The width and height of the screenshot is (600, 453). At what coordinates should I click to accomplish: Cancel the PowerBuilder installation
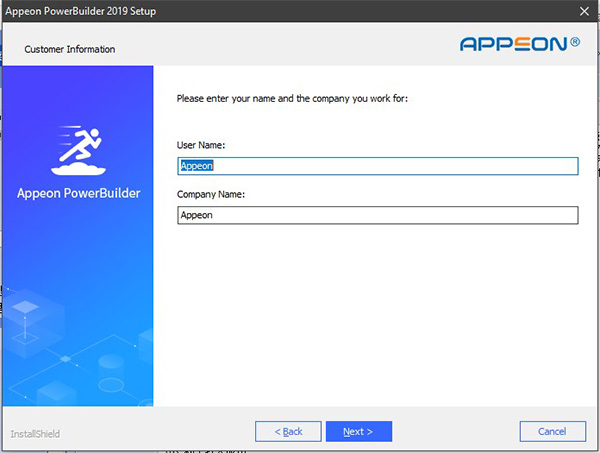[x=553, y=431]
